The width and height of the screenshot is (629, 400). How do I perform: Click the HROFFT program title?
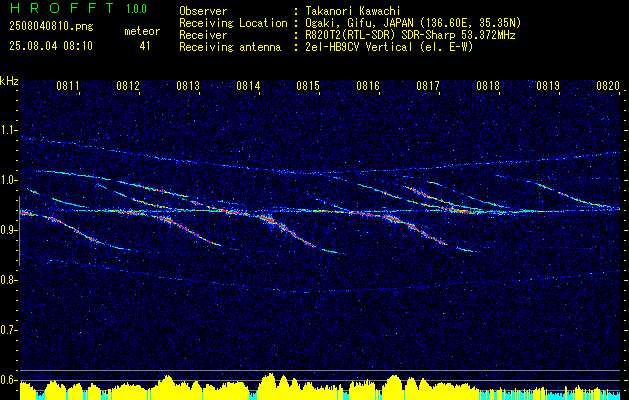pos(61,8)
